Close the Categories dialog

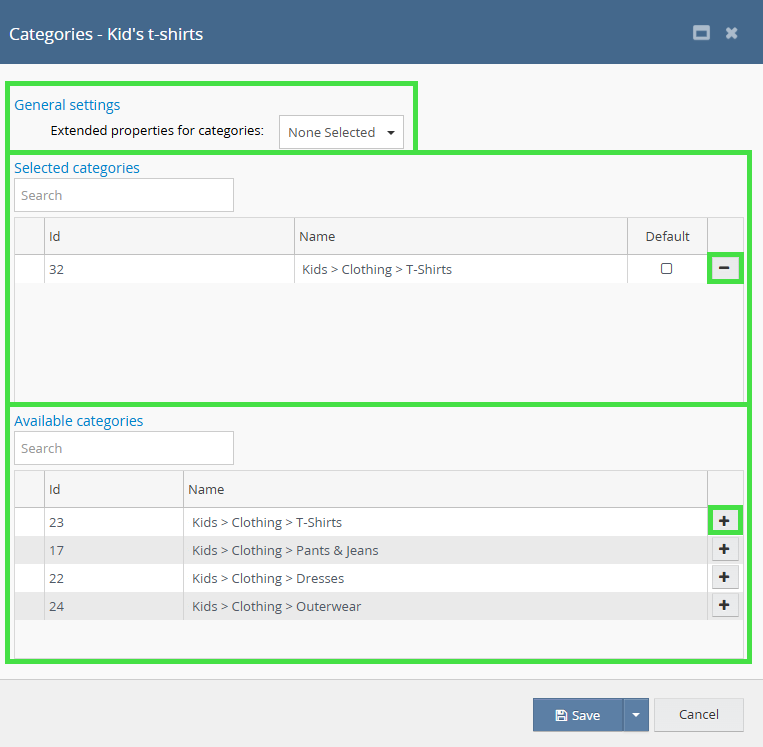pos(731,33)
